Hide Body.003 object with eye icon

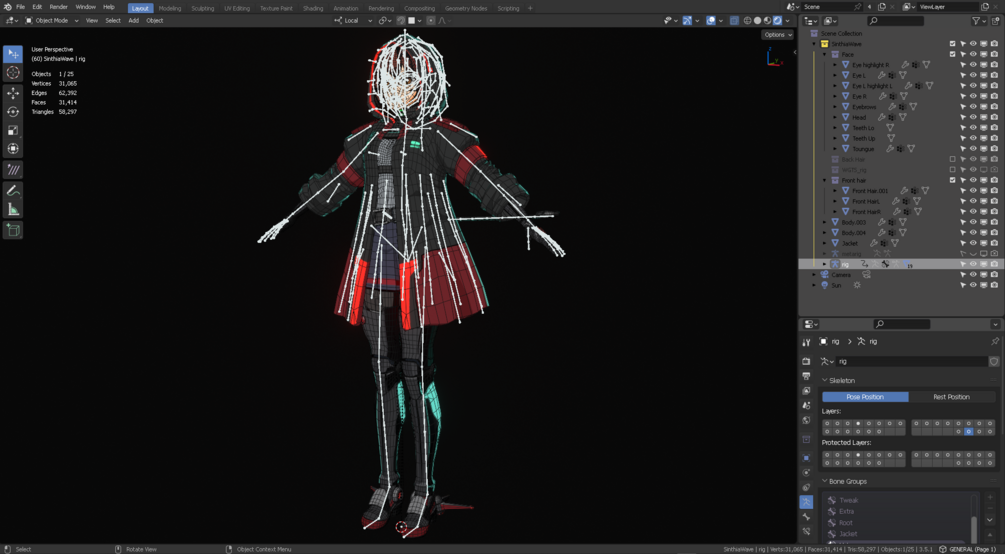(973, 222)
